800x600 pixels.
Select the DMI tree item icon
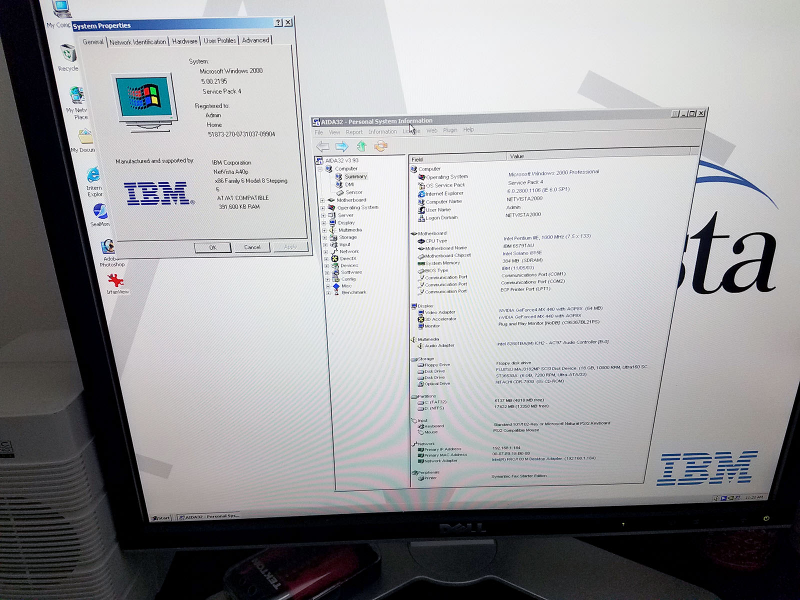(339, 184)
